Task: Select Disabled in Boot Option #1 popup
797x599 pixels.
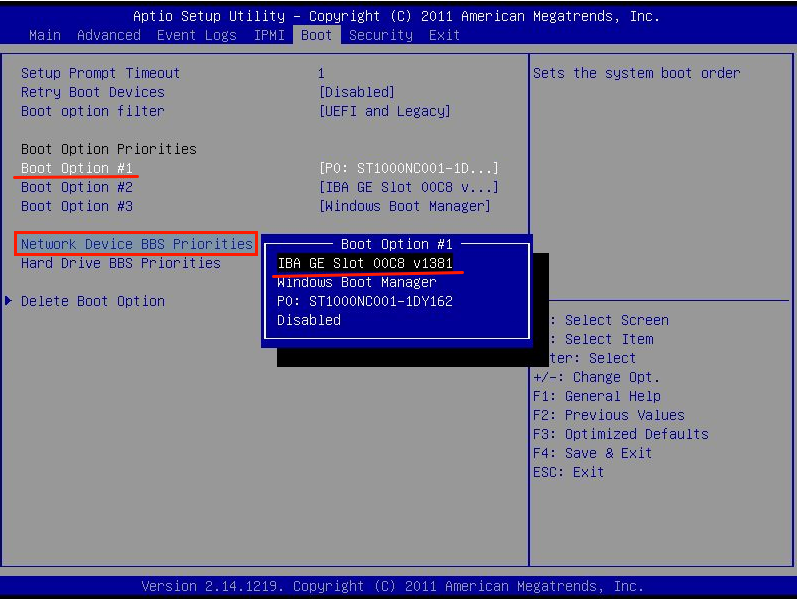Action: click(308, 320)
